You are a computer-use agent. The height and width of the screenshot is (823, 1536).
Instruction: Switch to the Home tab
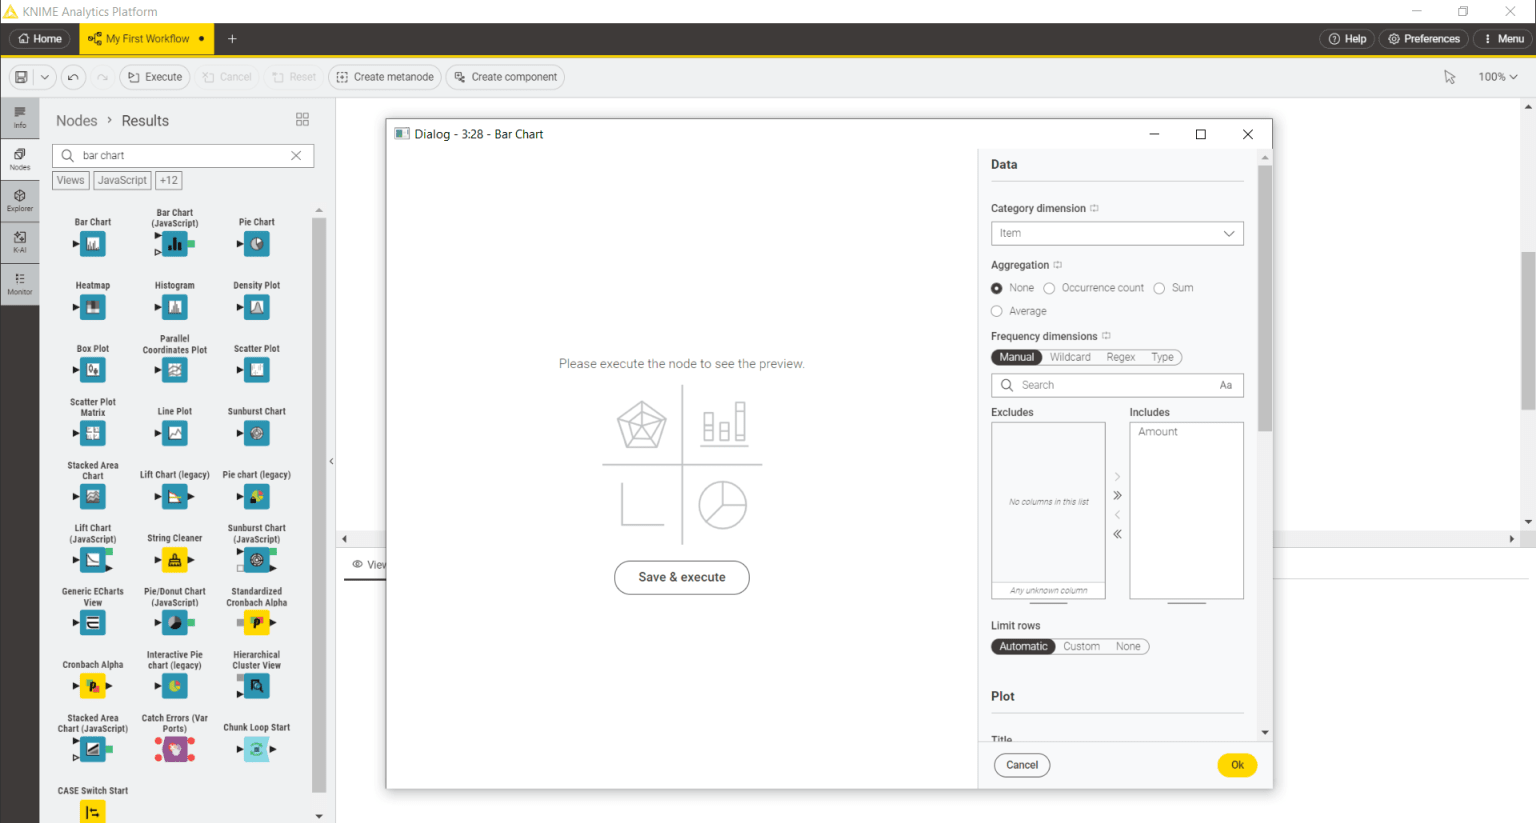coord(40,39)
